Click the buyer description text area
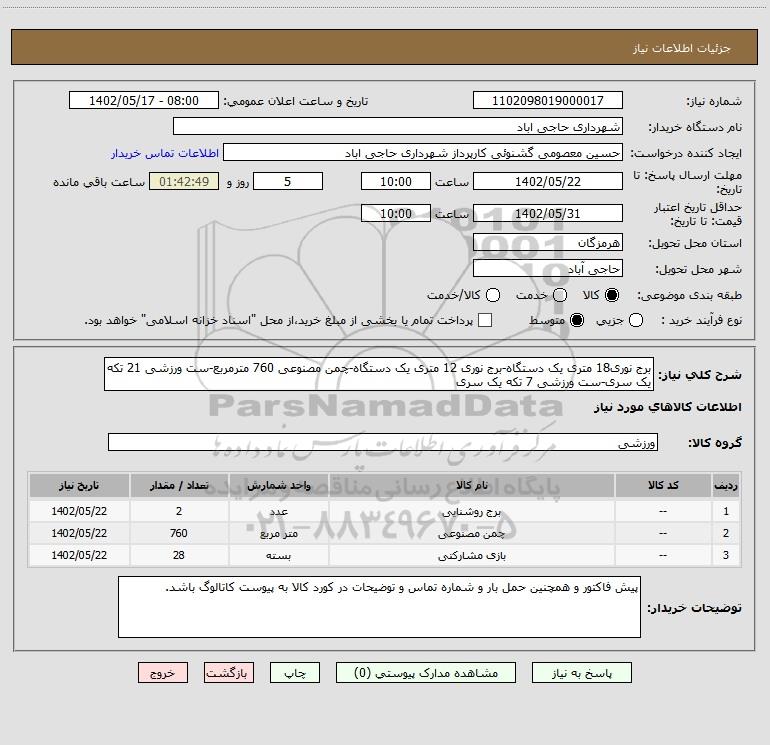Screen dimensions: 770x745 pos(379,607)
